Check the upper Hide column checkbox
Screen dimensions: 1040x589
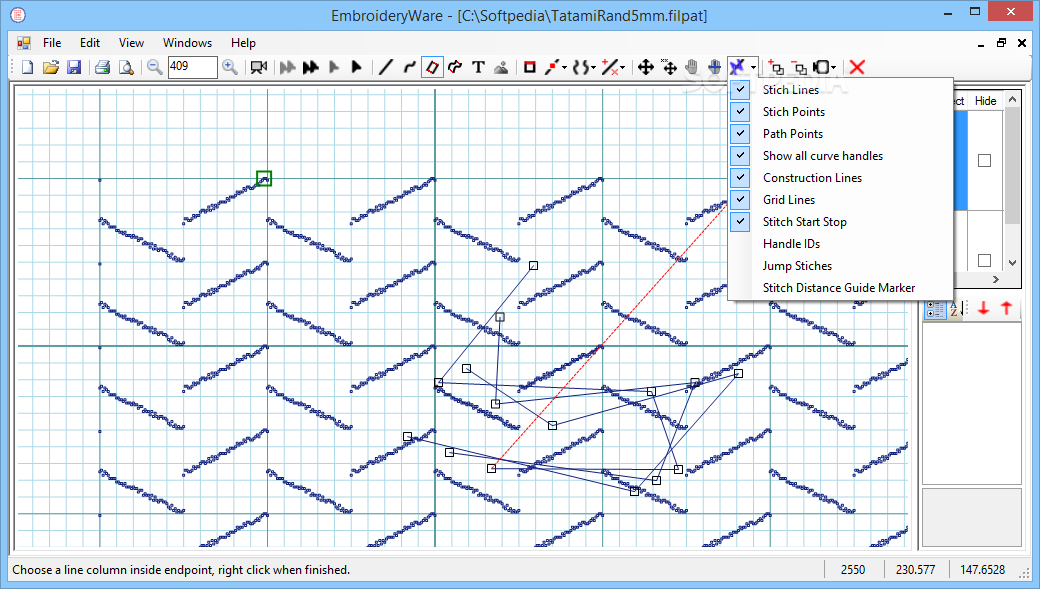pyautogui.click(x=984, y=161)
